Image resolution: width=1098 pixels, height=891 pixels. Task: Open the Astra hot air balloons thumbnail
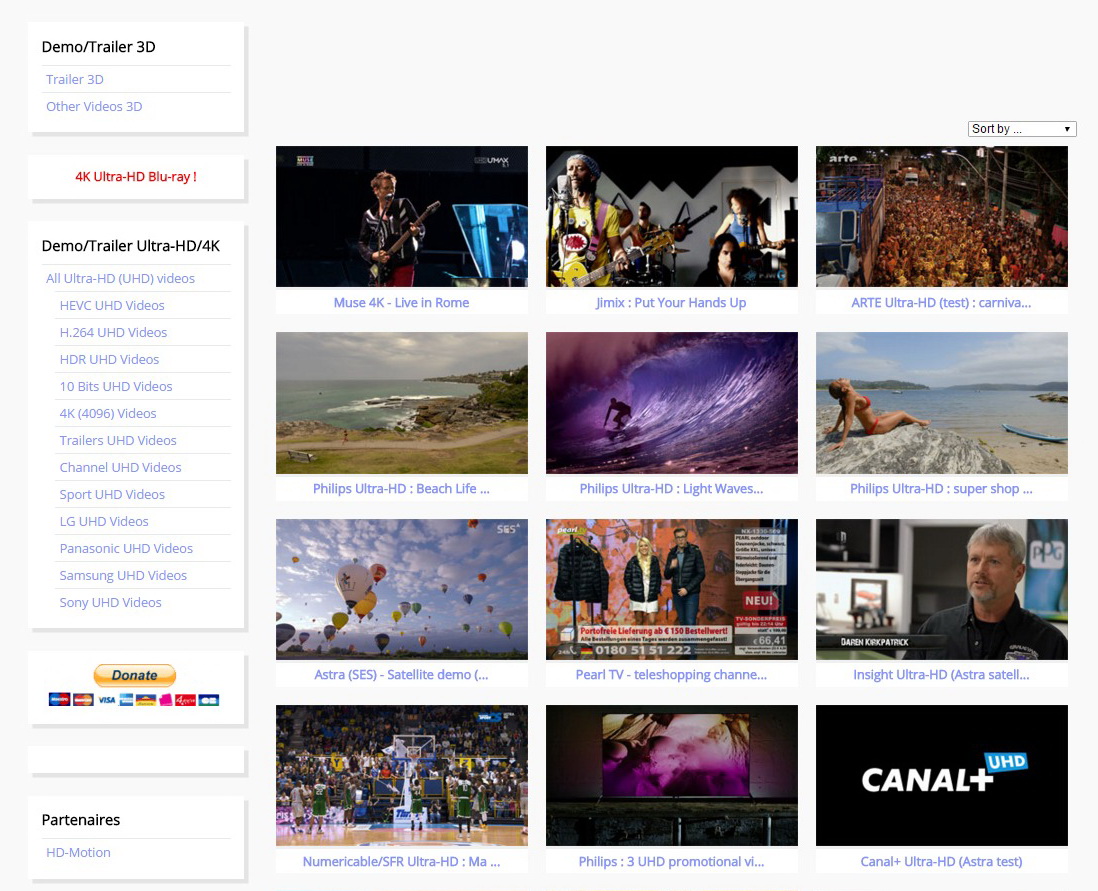coord(402,589)
